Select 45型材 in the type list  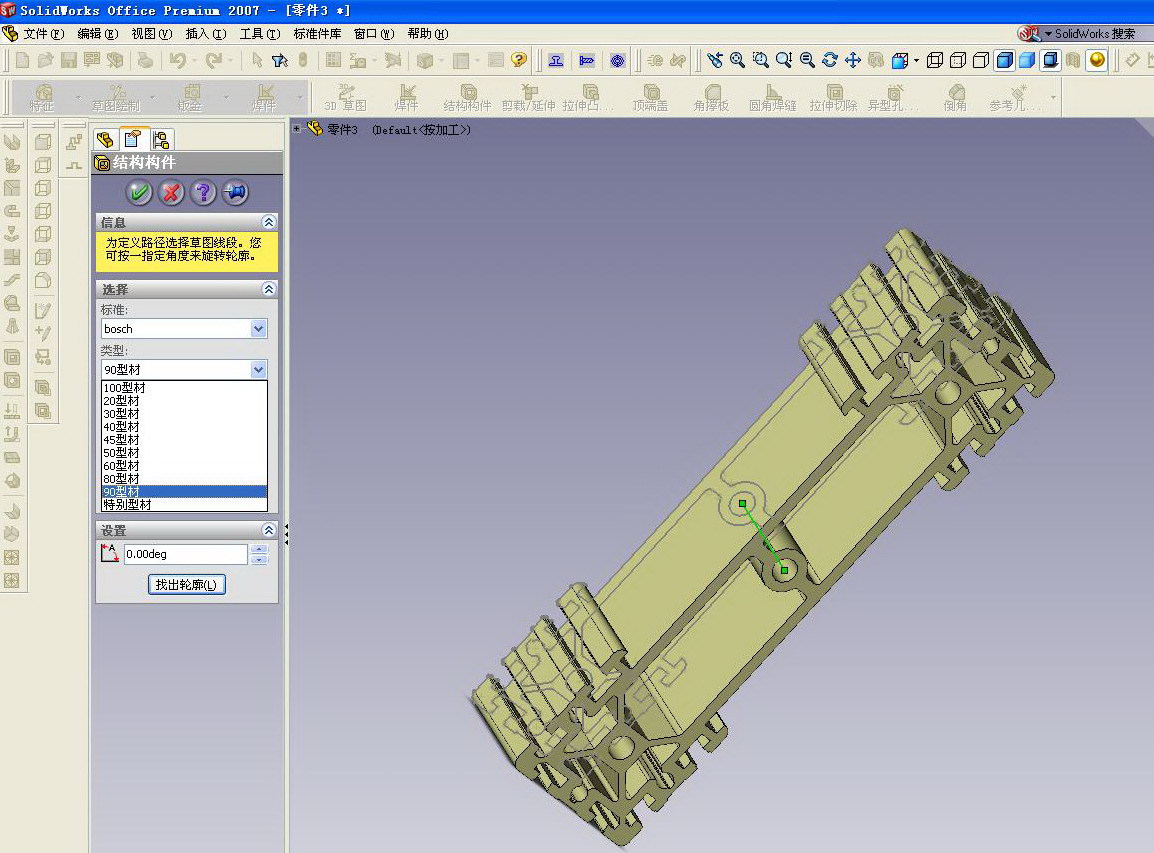coord(122,440)
